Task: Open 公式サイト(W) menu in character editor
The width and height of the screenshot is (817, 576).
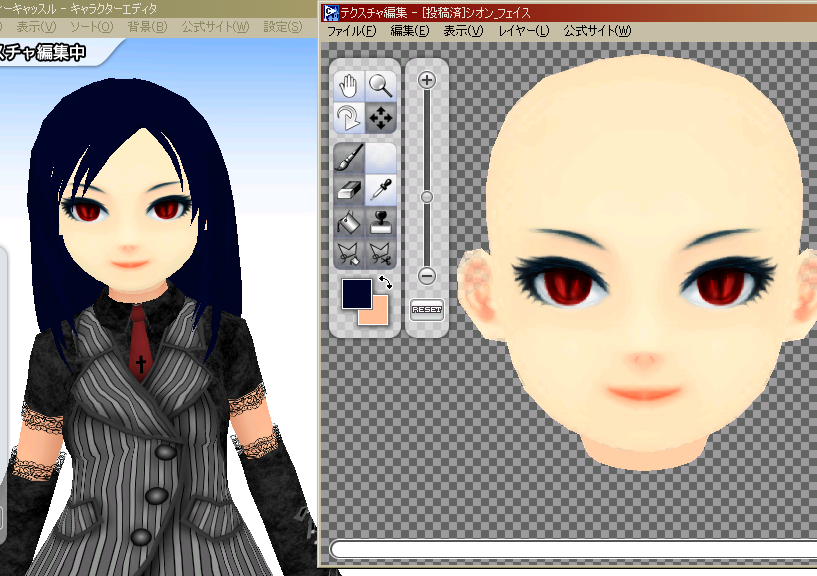Action: pyautogui.click(x=215, y=27)
